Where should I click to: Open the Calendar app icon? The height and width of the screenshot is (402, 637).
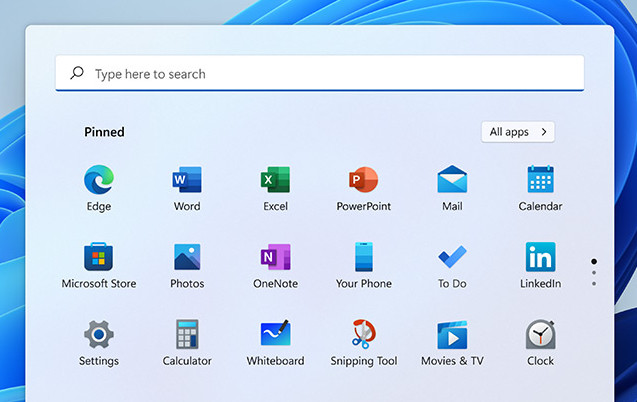(540, 179)
